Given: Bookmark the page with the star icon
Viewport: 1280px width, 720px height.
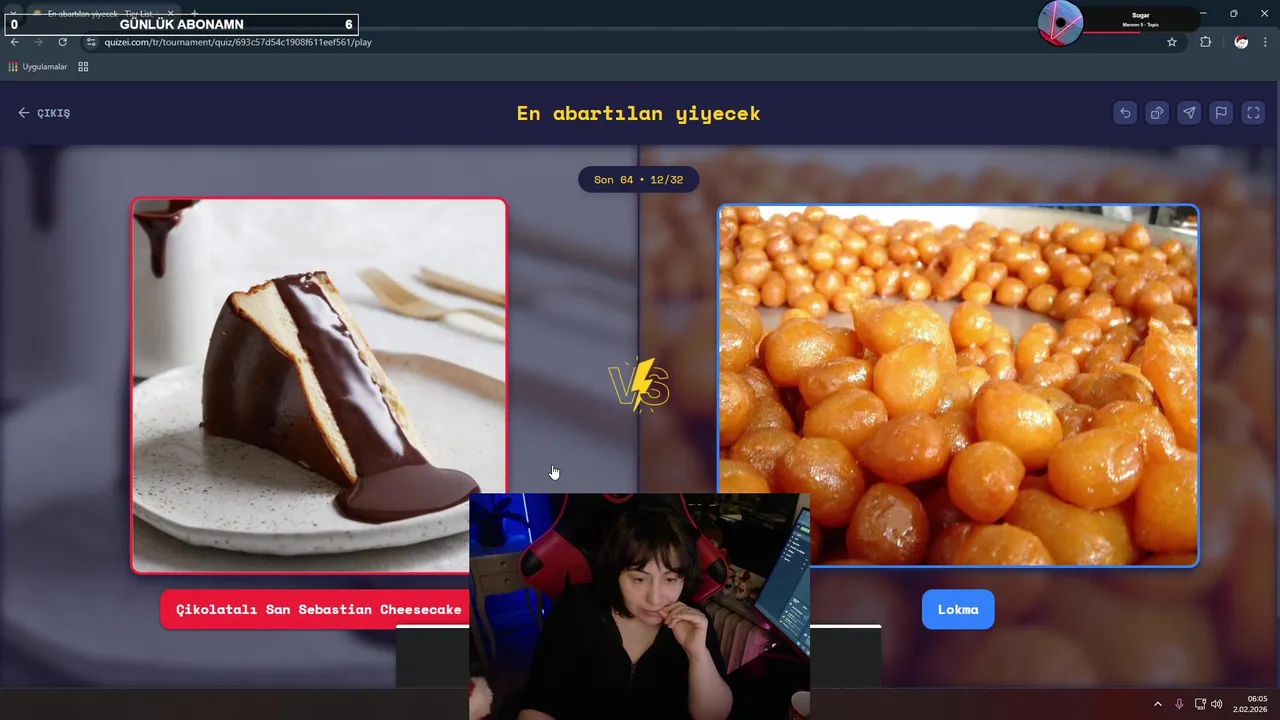Looking at the screenshot, I should 1172,42.
